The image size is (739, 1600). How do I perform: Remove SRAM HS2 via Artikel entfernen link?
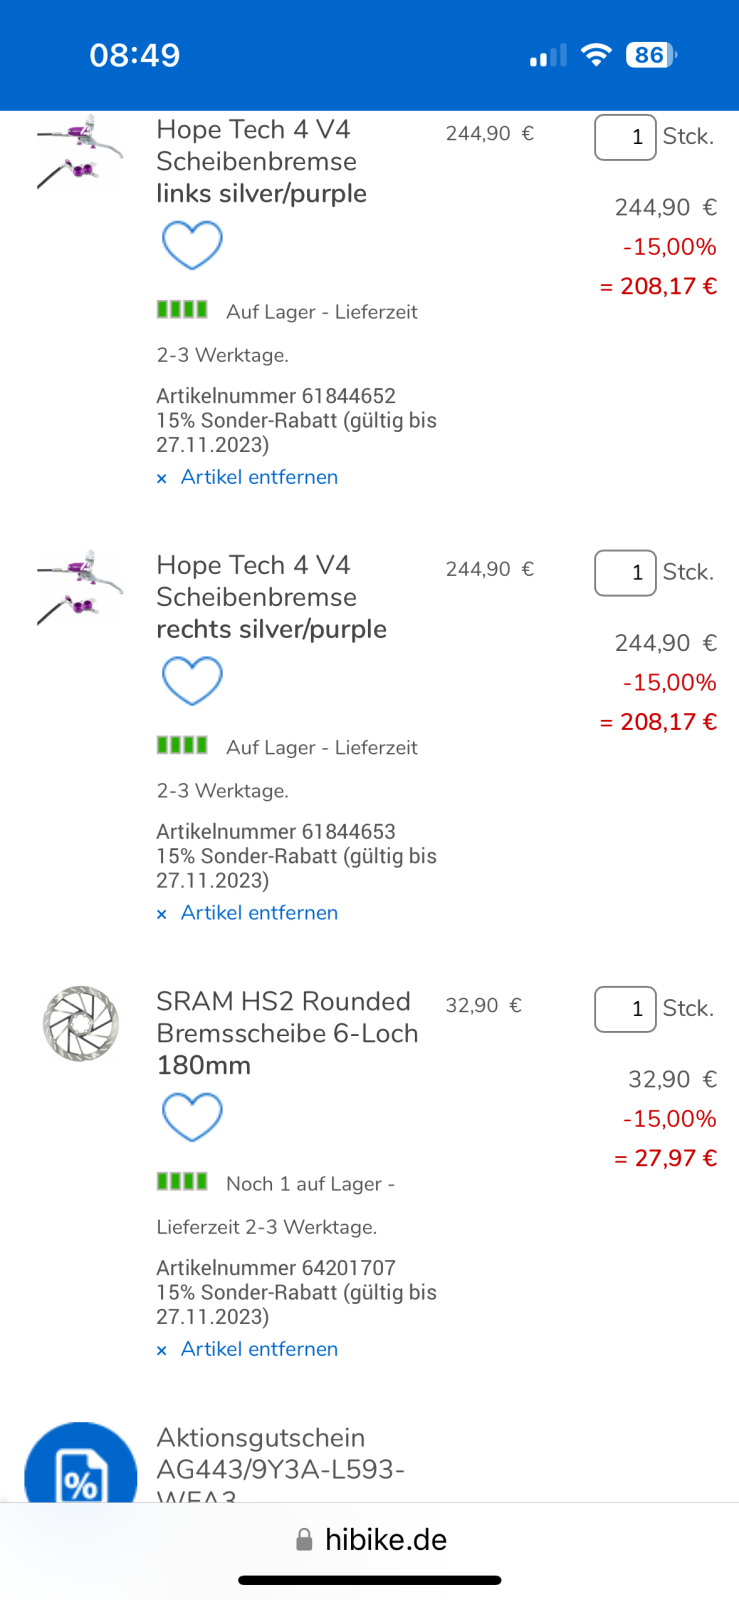coord(259,1349)
